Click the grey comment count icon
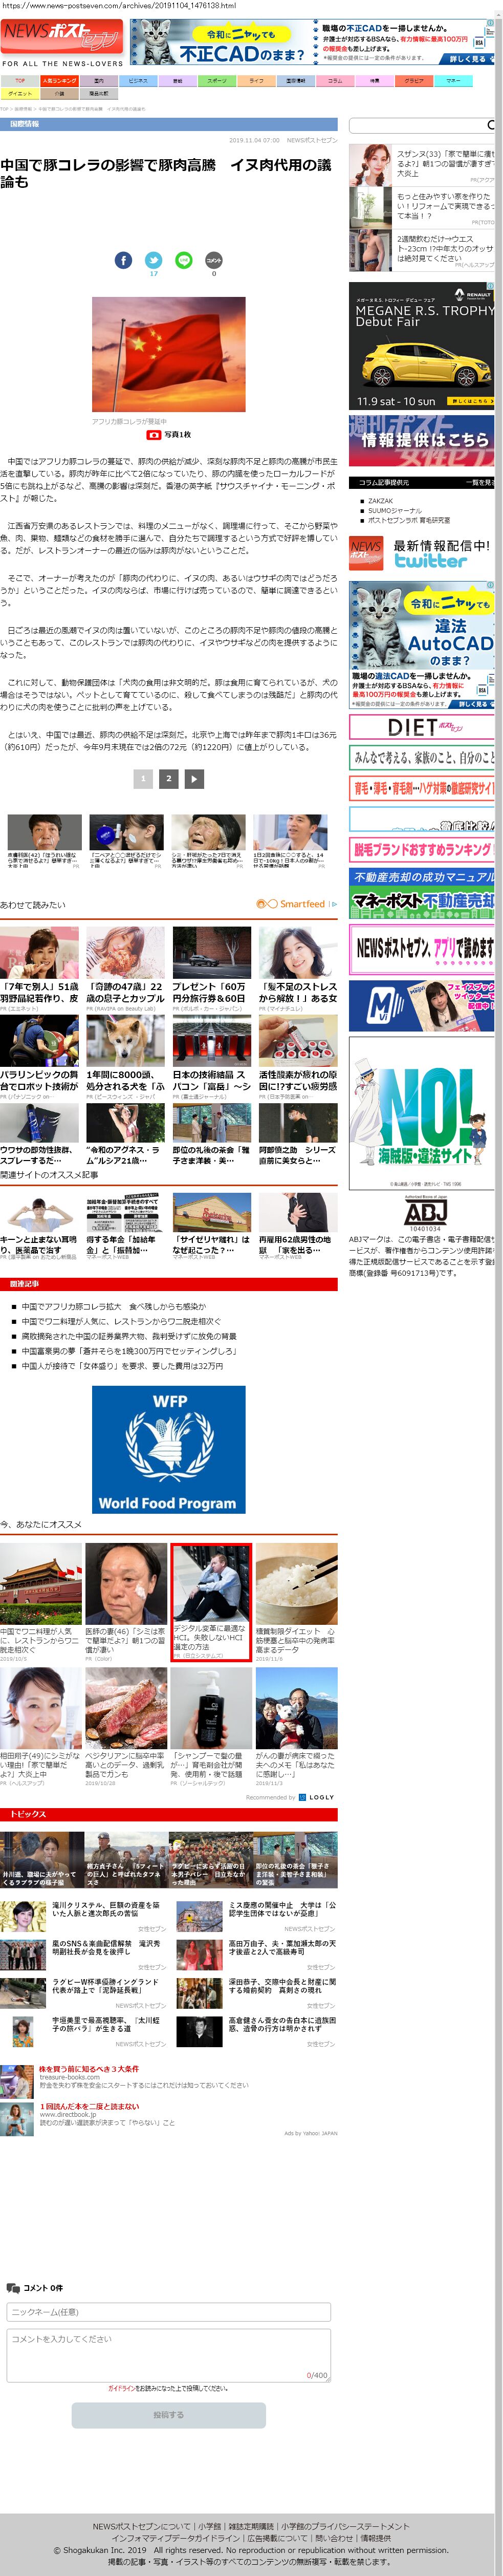The image size is (503, 2576). click(213, 260)
